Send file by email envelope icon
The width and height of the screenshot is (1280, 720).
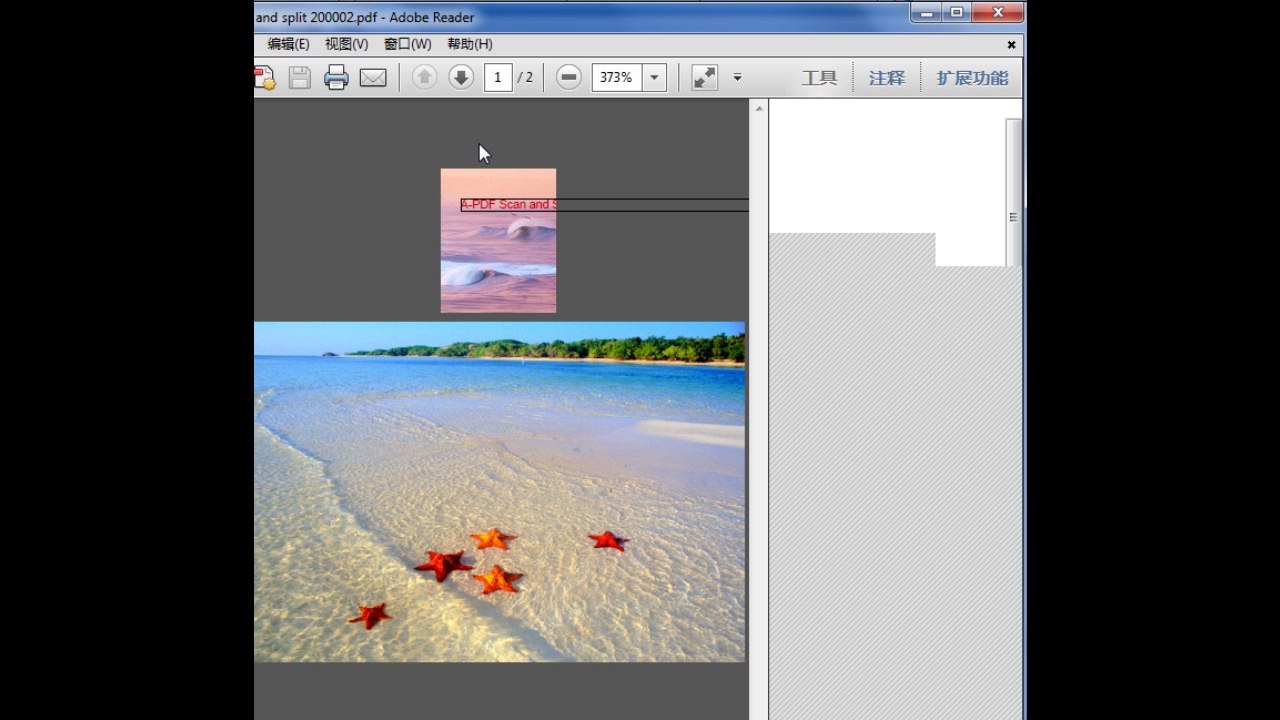click(373, 78)
